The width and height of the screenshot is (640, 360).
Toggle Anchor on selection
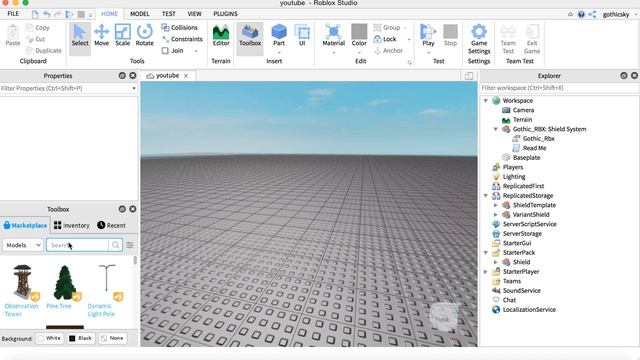point(388,51)
